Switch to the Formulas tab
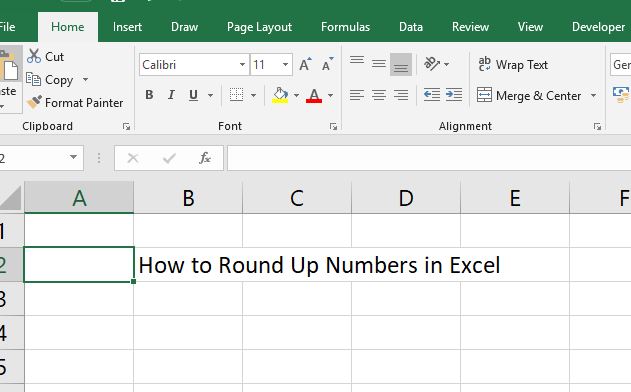 [345, 27]
